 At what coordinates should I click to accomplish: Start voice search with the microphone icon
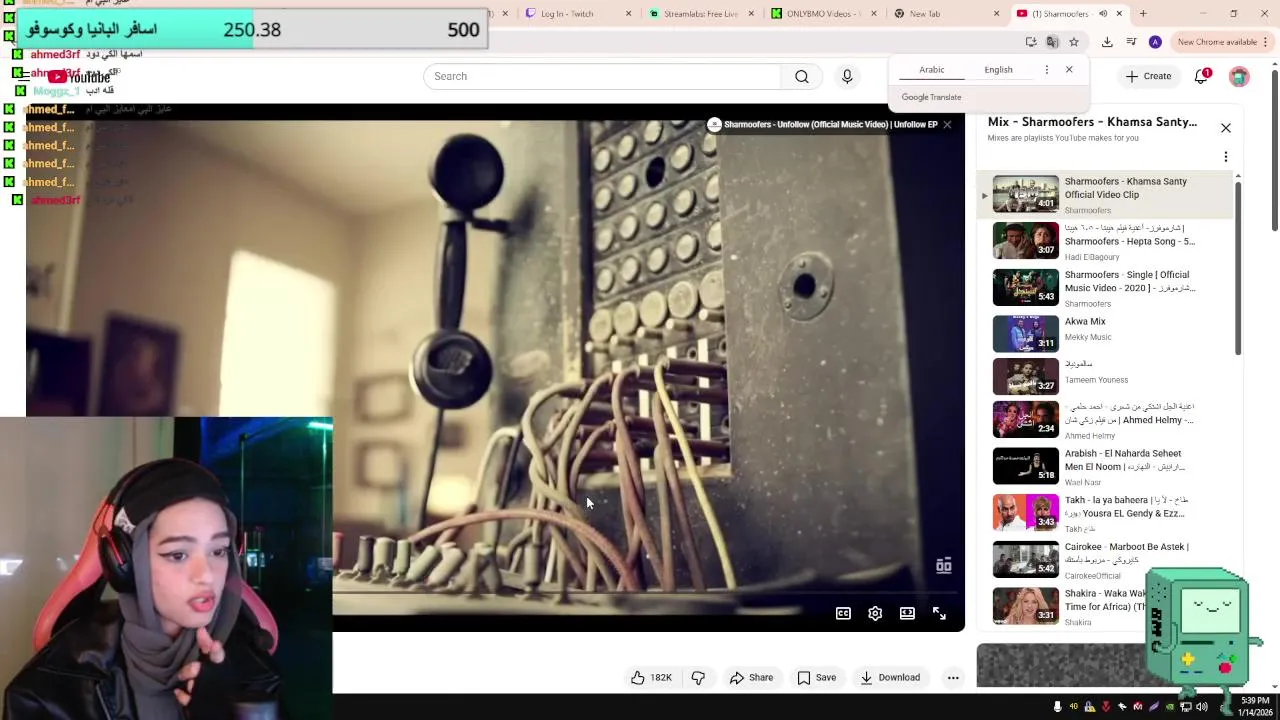[847, 76]
